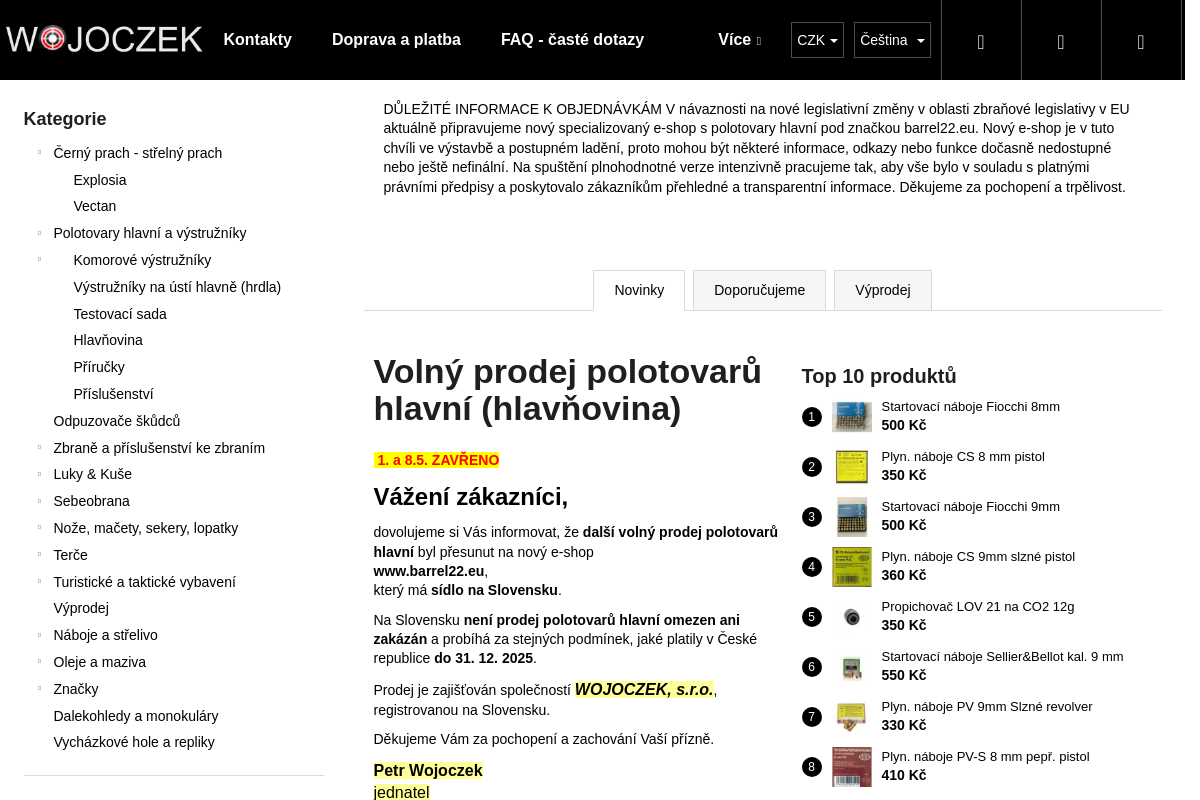
Task: Click Plyn. náboje PV 9mm Slzné revolver thumbnail
Action: [852, 717]
